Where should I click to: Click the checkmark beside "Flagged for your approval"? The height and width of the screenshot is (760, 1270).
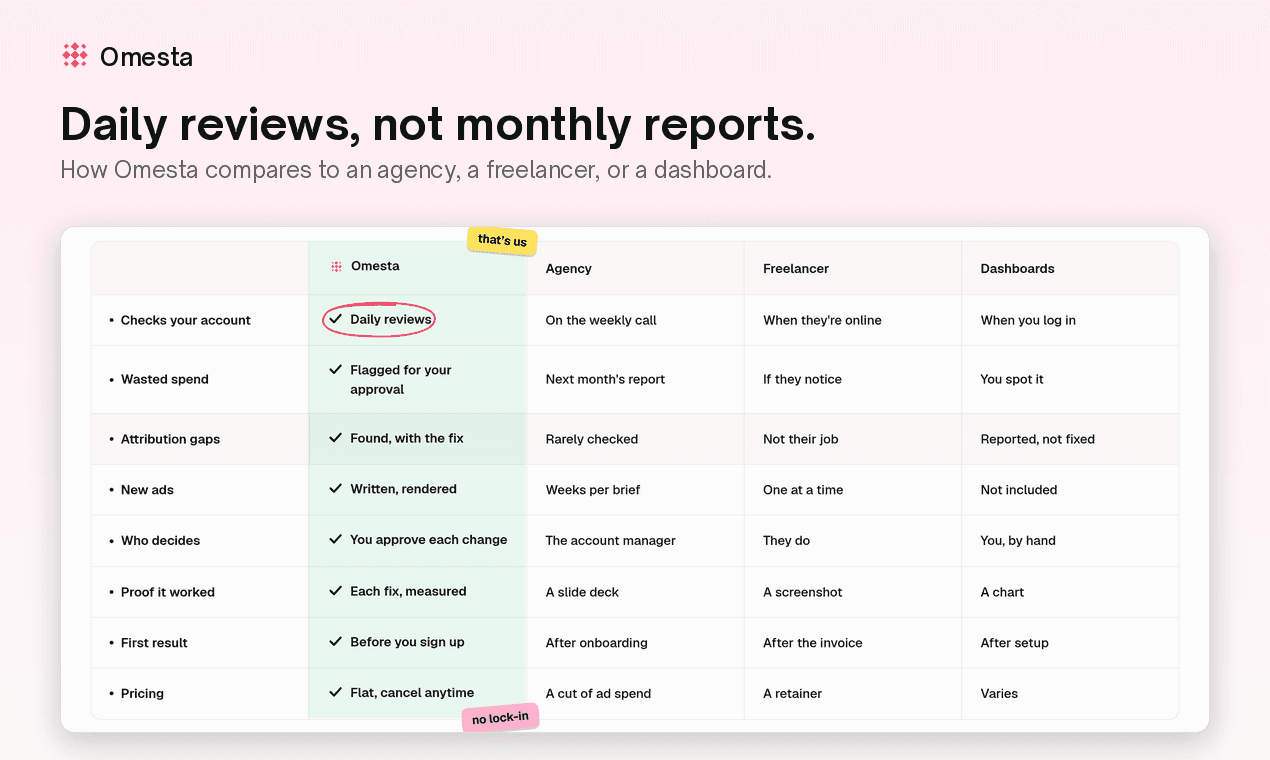point(336,370)
